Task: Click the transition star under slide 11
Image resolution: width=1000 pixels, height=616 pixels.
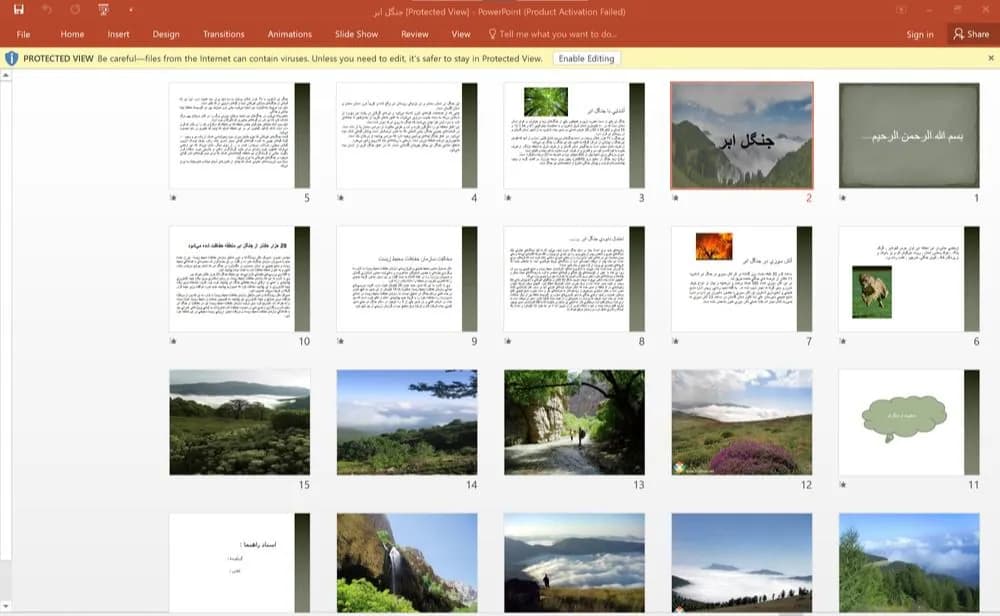Action: tap(842, 485)
